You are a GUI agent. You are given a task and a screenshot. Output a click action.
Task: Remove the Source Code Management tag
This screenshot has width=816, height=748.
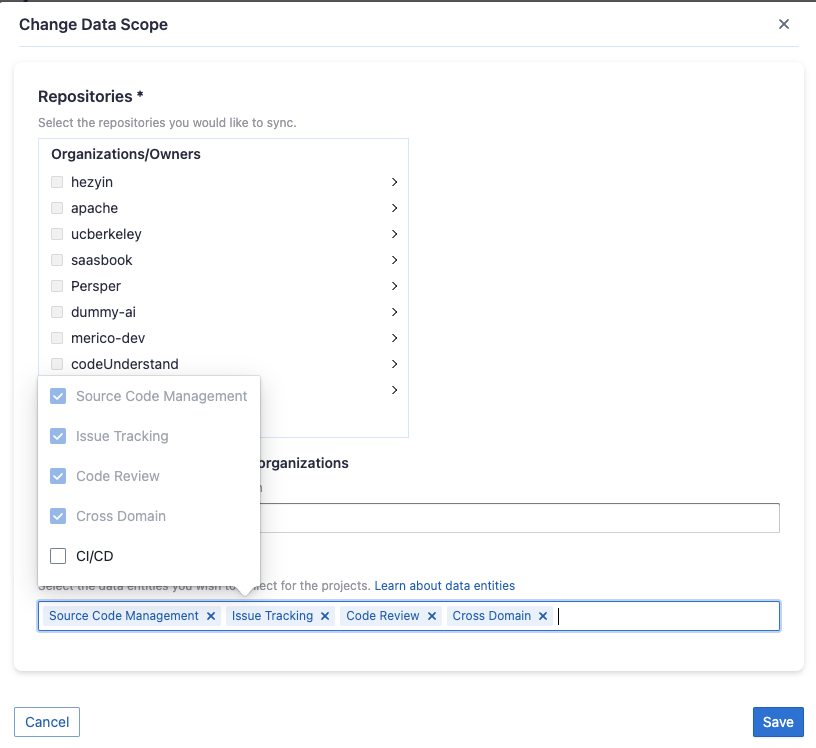pos(211,616)
